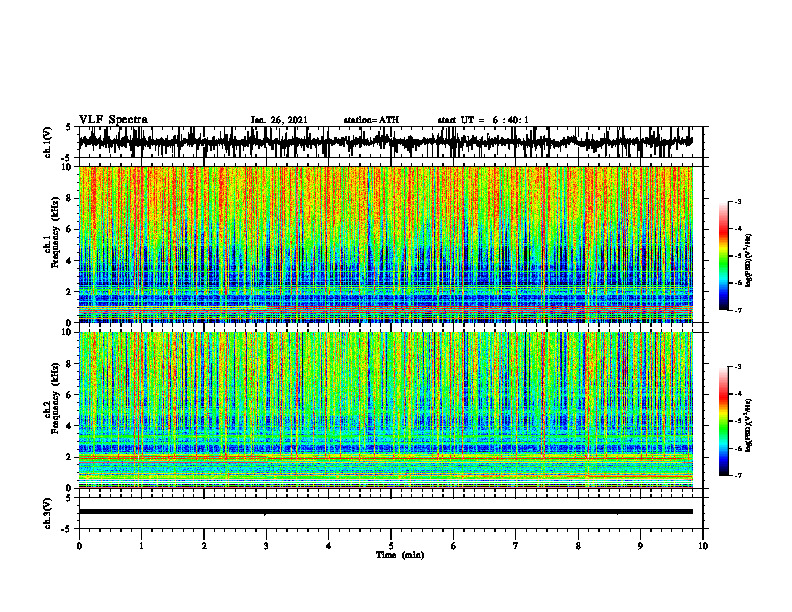Click the ch.1 colorbar log PSD label
792x612 pixels.
click(750, 261)
